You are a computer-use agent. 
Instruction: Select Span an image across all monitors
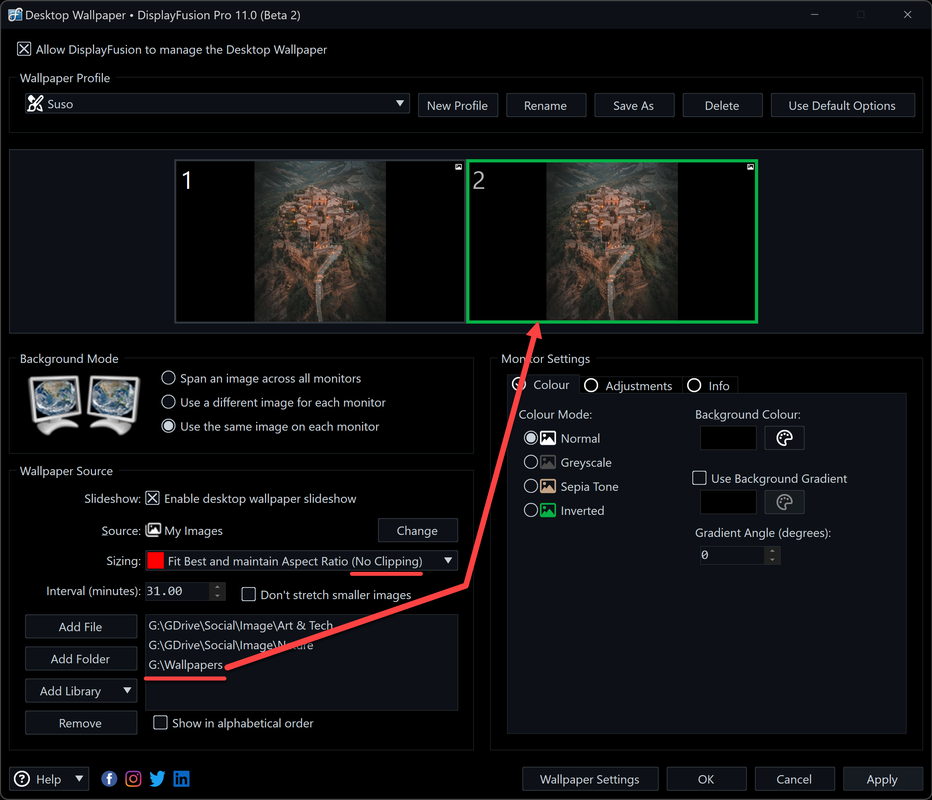pyautogui.click(x=168, y=378)
